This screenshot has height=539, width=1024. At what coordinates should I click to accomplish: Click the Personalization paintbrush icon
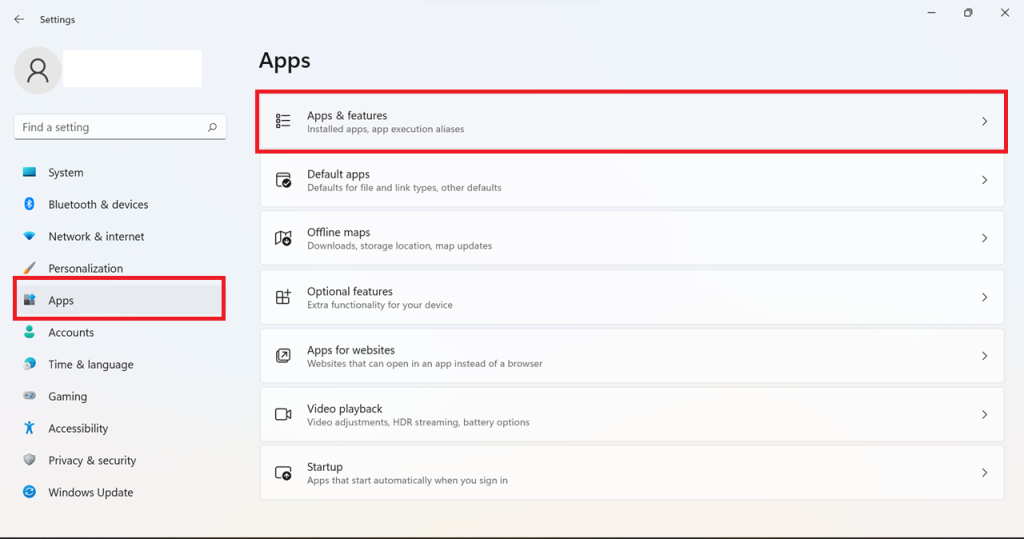[29, 269]
